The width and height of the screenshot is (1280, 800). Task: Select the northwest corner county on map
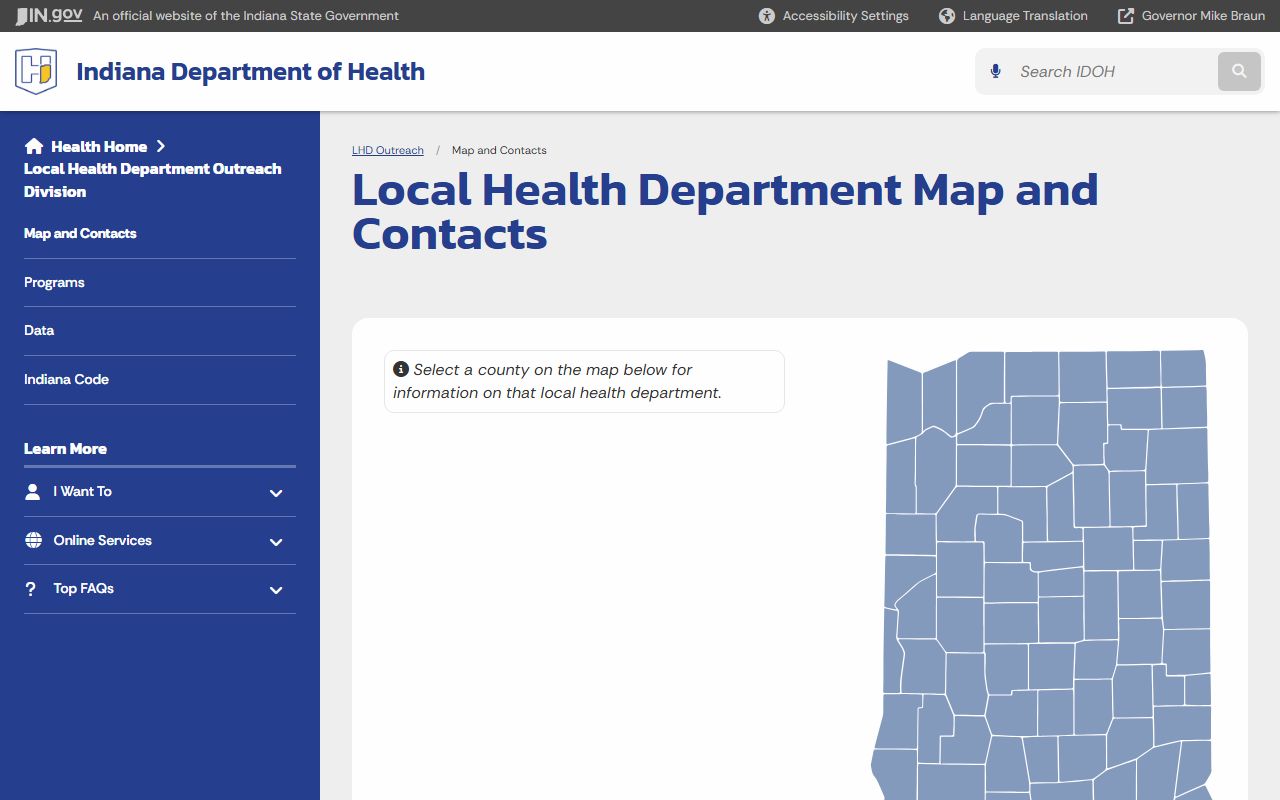click(x=903, y=402)
